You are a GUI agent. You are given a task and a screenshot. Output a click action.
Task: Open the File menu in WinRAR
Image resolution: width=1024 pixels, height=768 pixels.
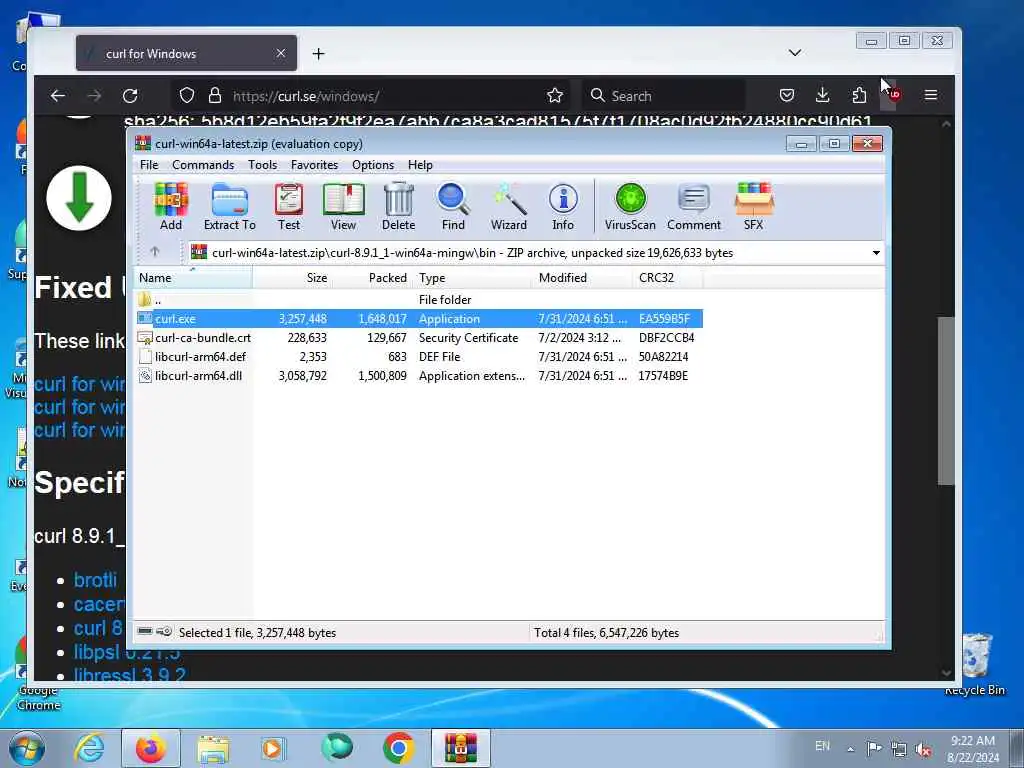click(149, 165)
